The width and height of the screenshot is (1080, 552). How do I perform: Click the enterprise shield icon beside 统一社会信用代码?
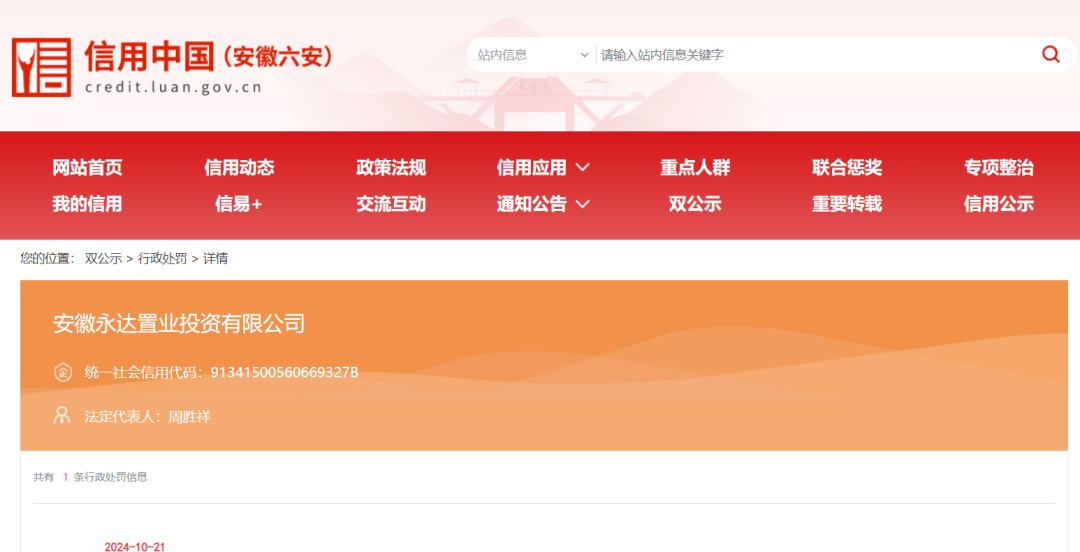click(63, 372)
